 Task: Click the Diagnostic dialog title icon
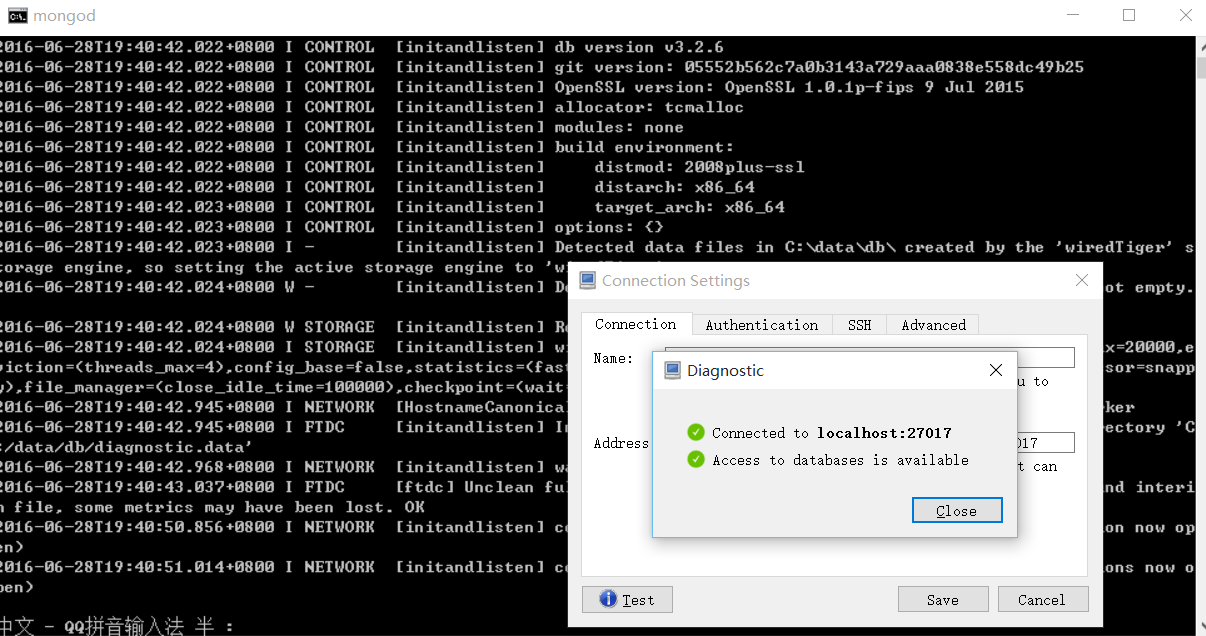[x=673, y=371]
